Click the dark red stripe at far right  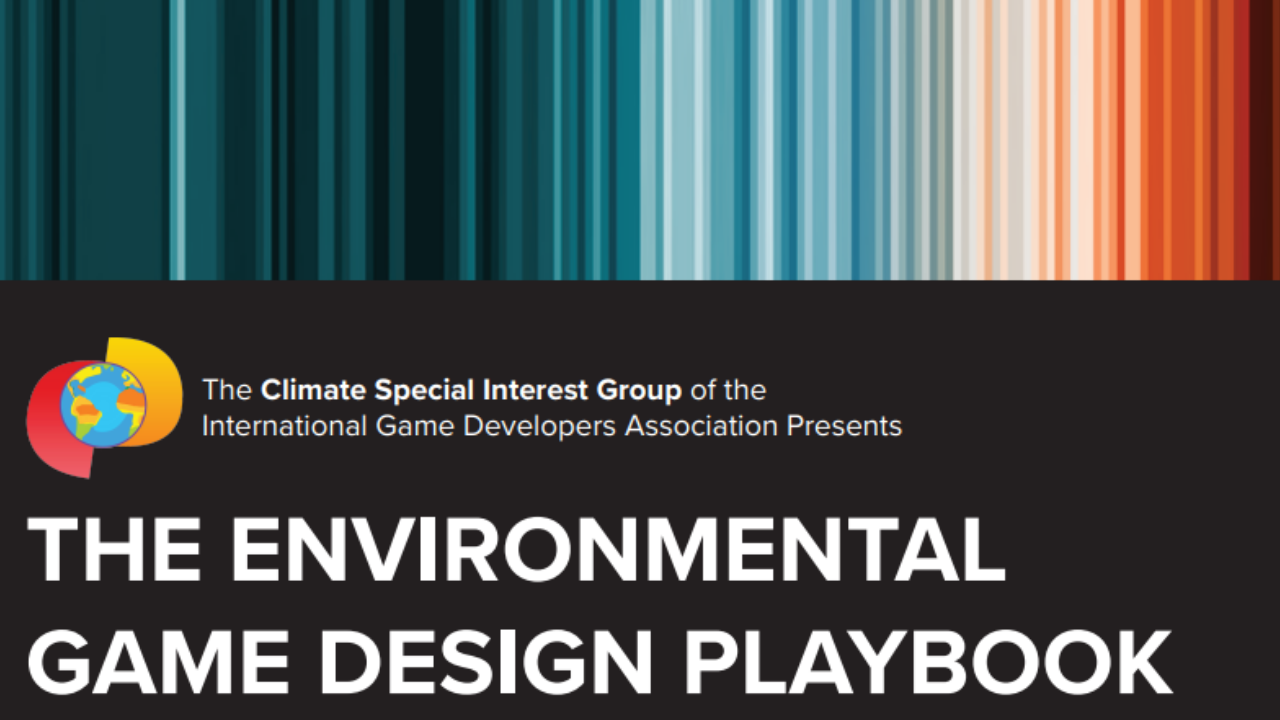(x=1262, y=140)
